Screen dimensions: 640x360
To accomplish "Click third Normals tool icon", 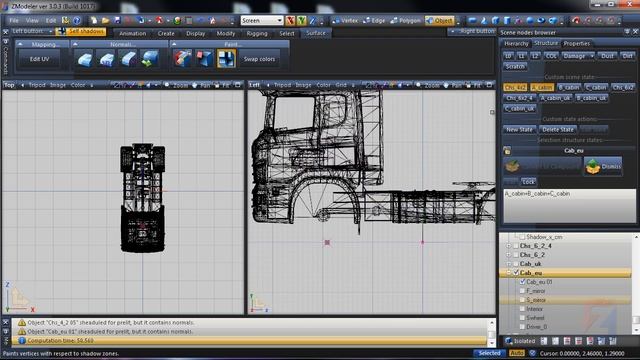I will pyautogui.click(x=129, y=59).
